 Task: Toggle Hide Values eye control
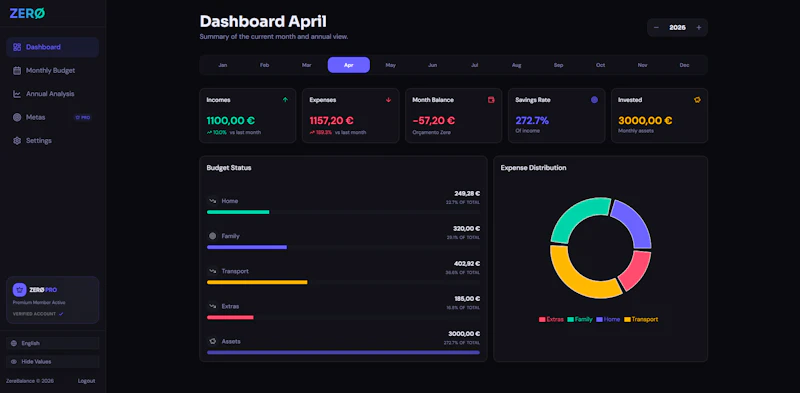click(x=53, y=361)
